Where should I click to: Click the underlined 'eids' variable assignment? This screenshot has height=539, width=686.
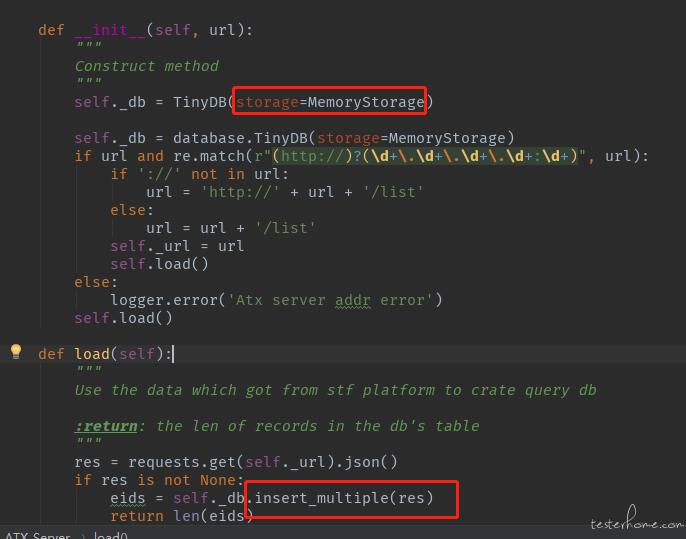(127, 498)
